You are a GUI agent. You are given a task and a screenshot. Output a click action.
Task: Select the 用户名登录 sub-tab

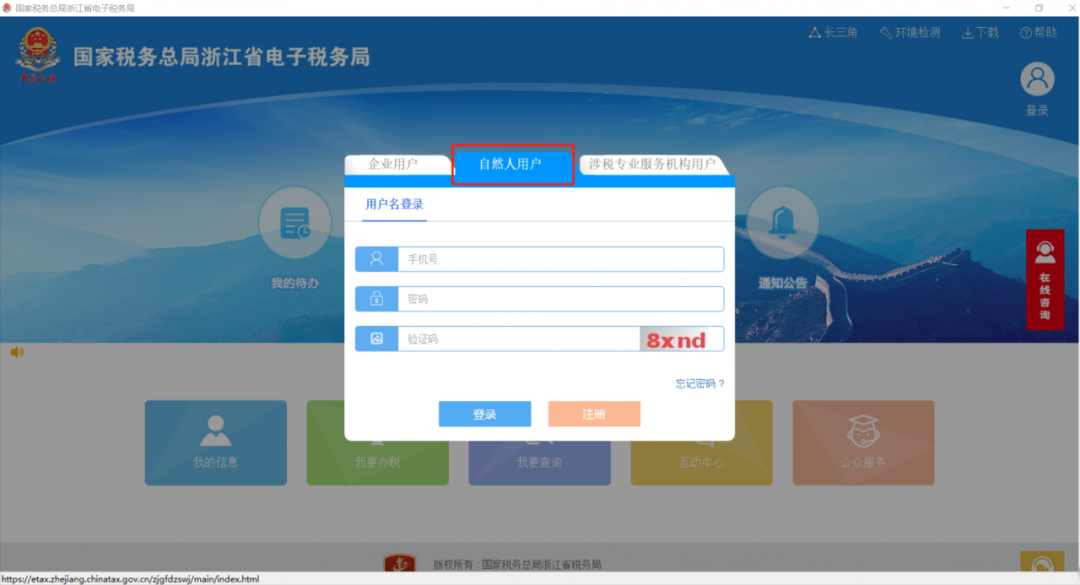point(394,204)
